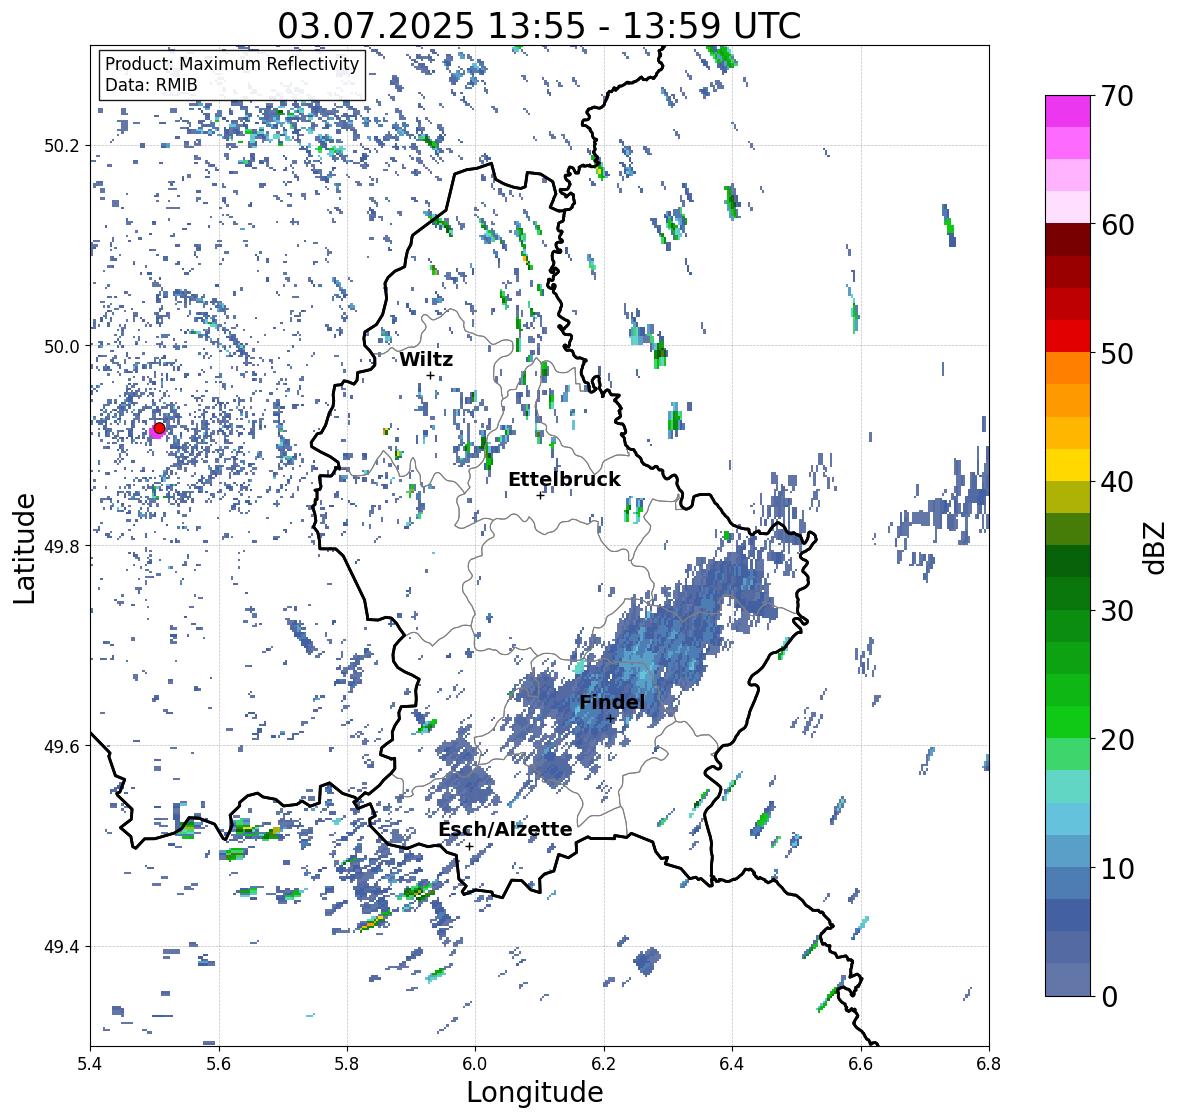The height and width of the screenshot is (1117, 1179).
Task: Click the plus marker below Esch/Alzette label
Action: coord(469,846)
